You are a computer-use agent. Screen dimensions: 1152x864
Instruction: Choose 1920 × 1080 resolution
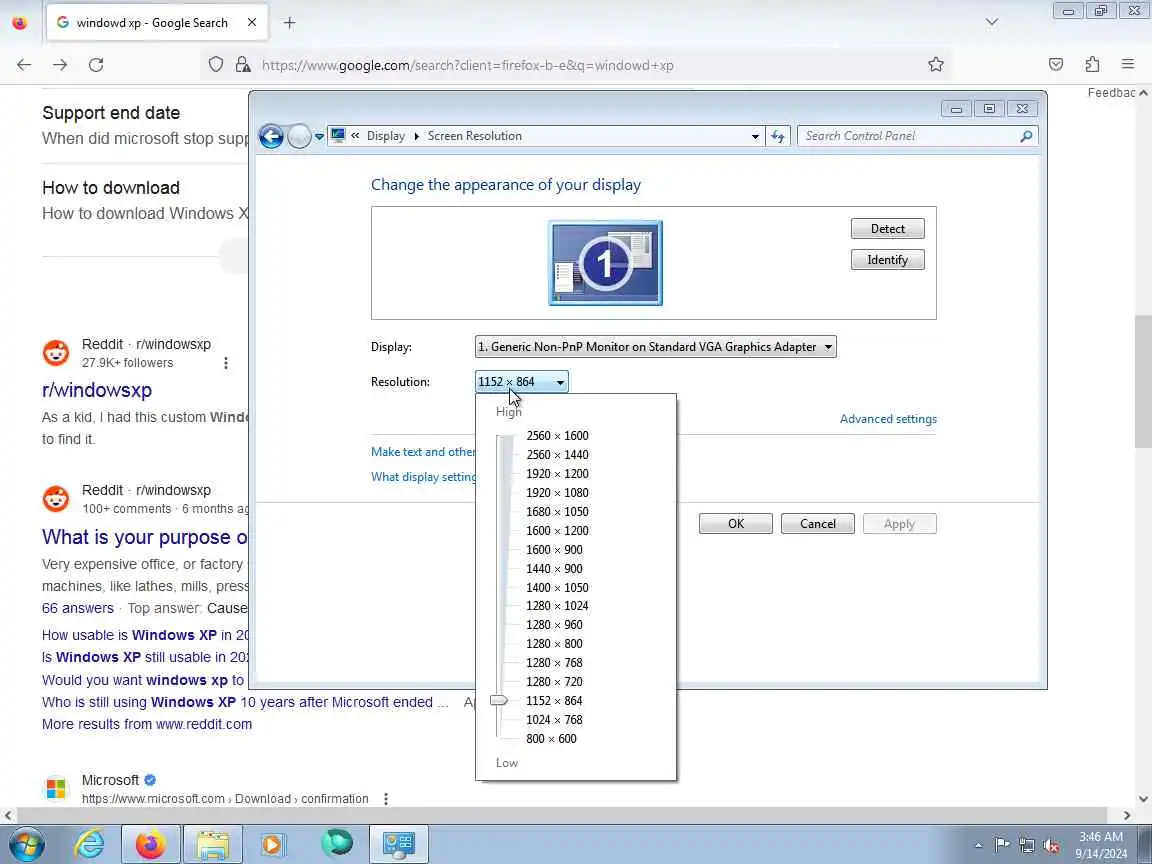click(558, 493)
